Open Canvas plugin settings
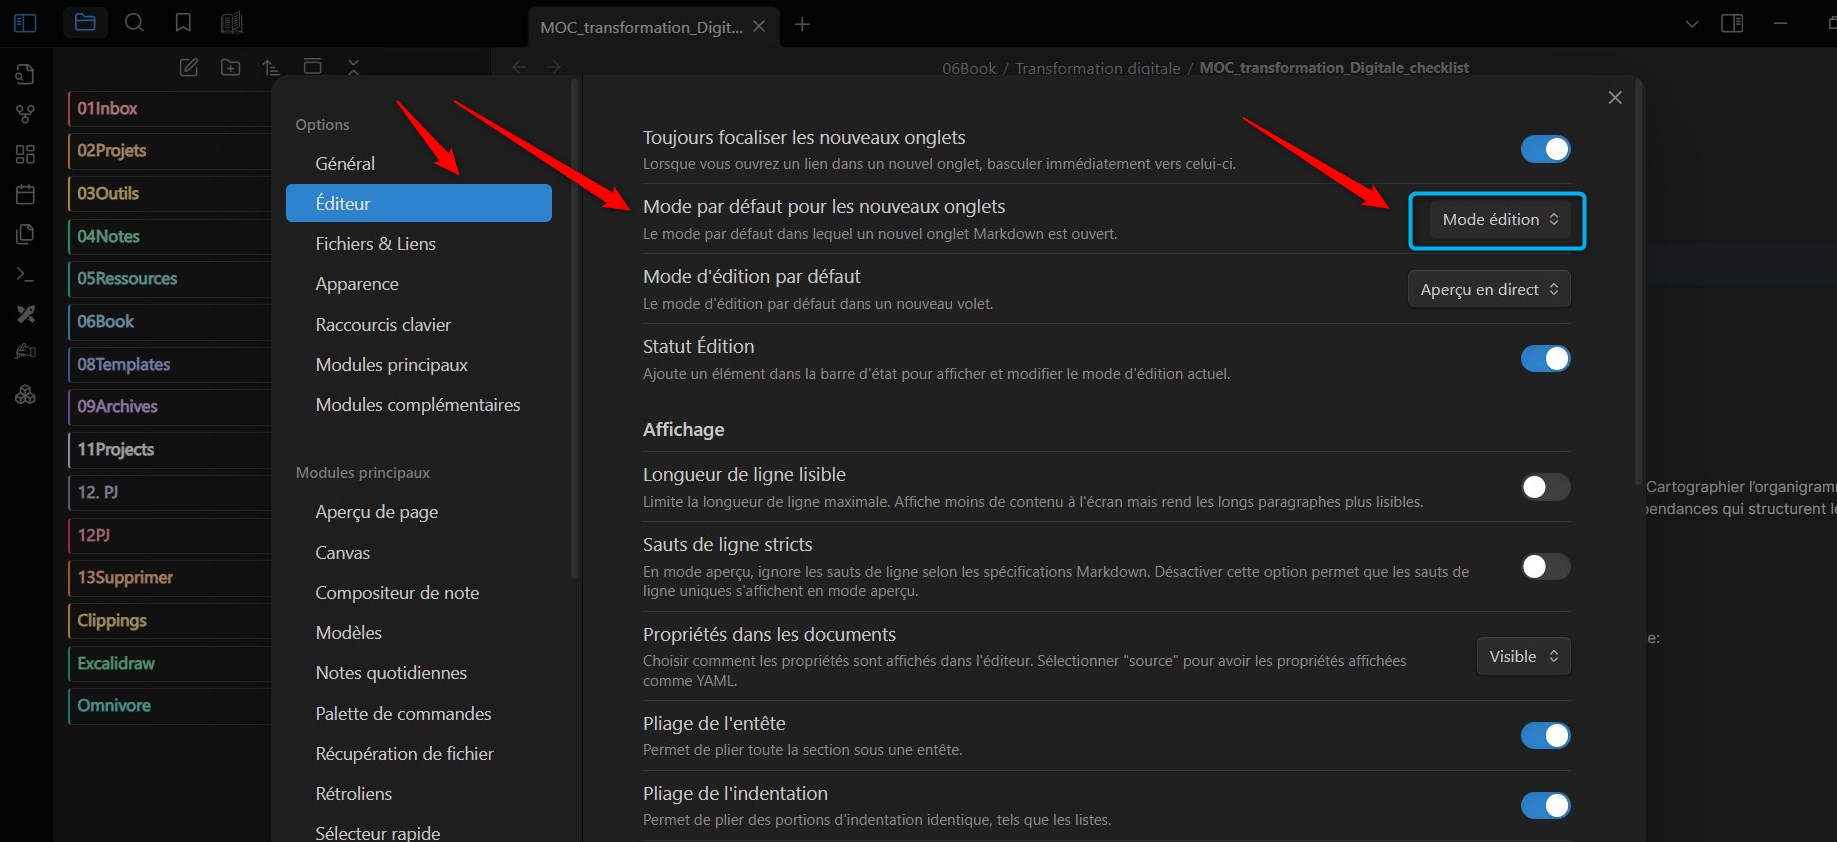1837x842 pixels. click(419, 553)
